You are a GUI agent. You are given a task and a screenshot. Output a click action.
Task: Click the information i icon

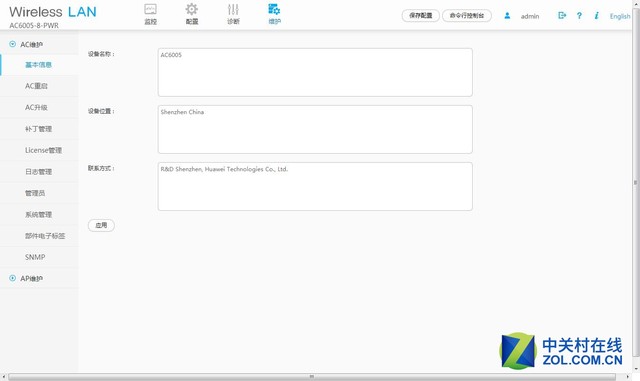point(596,16)
